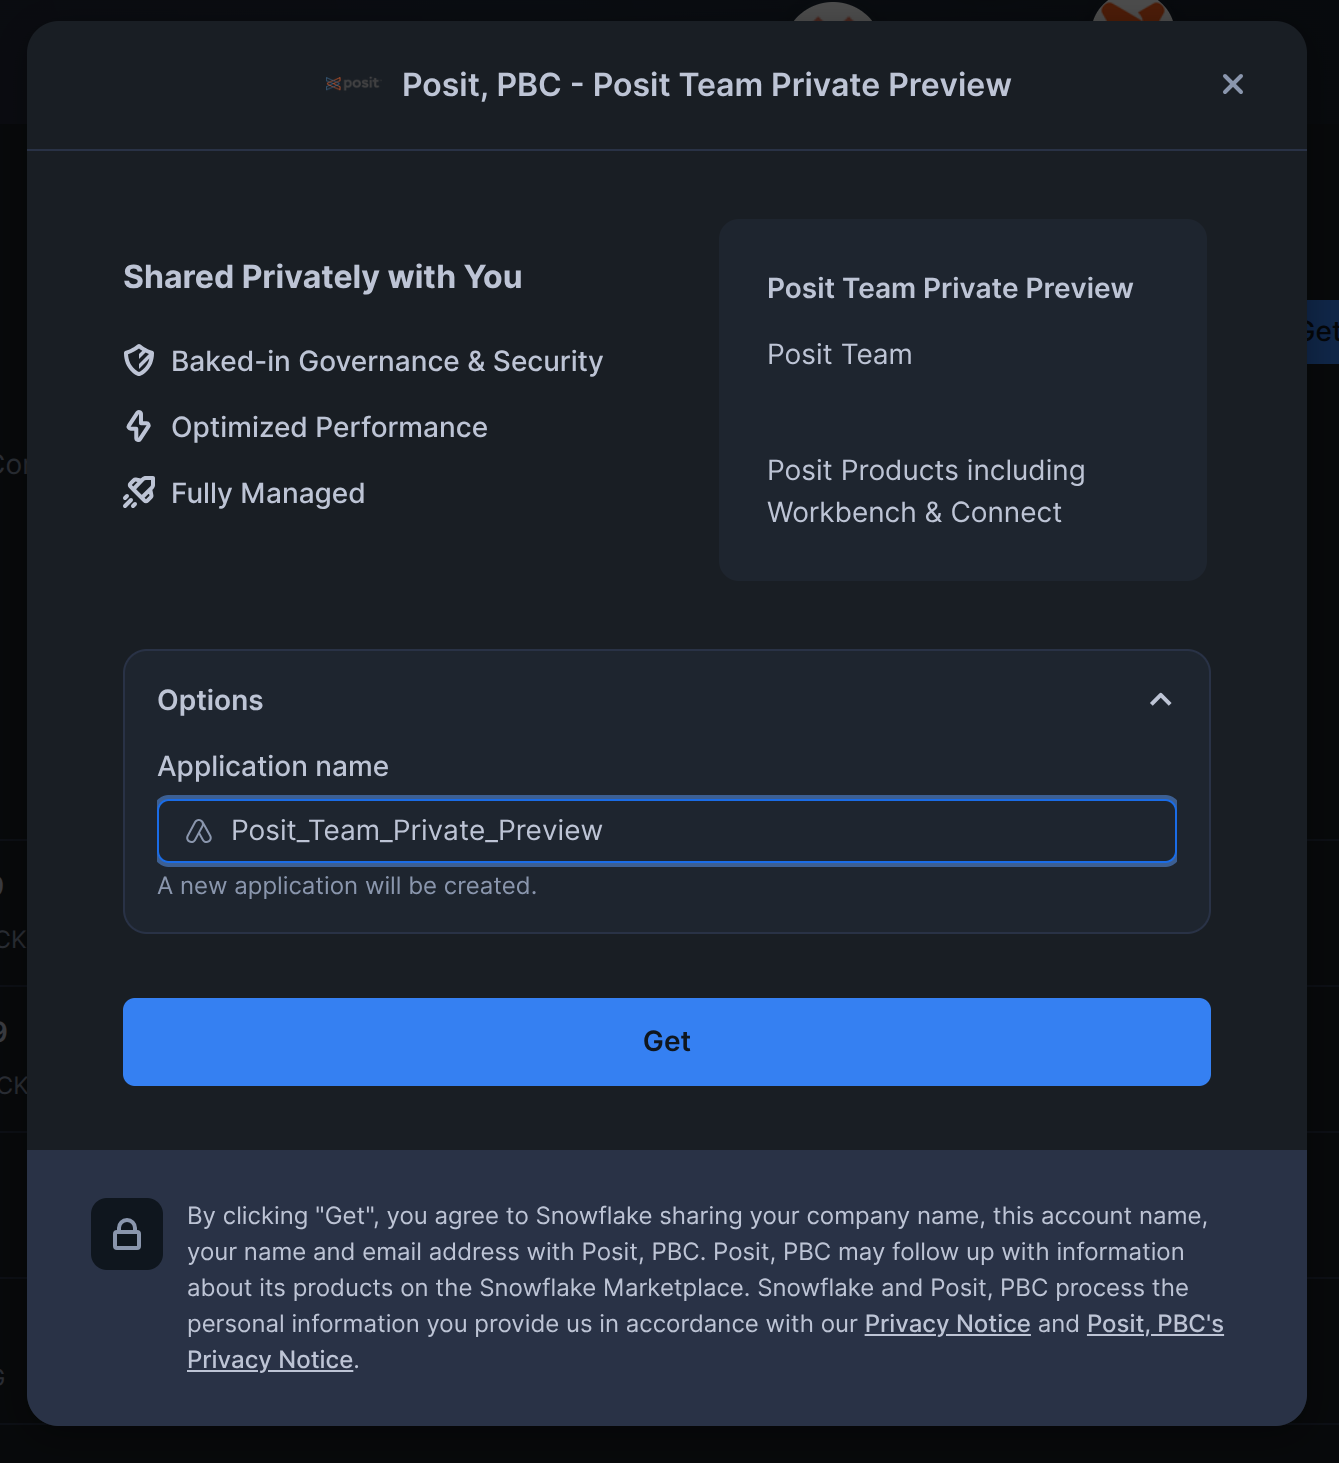Click the Posit Team Private Preview card title
The image size is (1339, 1463).
click(x=950, y=288)
